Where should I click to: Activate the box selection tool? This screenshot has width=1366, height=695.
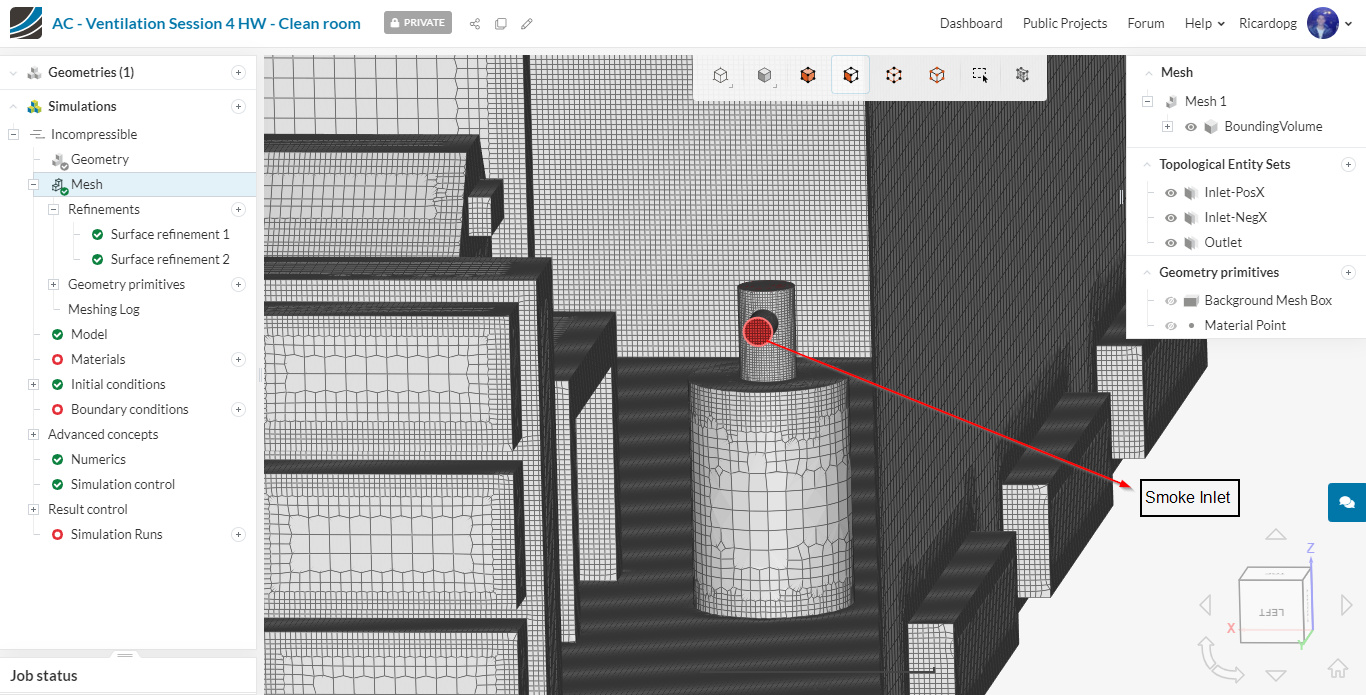[980, 75]
